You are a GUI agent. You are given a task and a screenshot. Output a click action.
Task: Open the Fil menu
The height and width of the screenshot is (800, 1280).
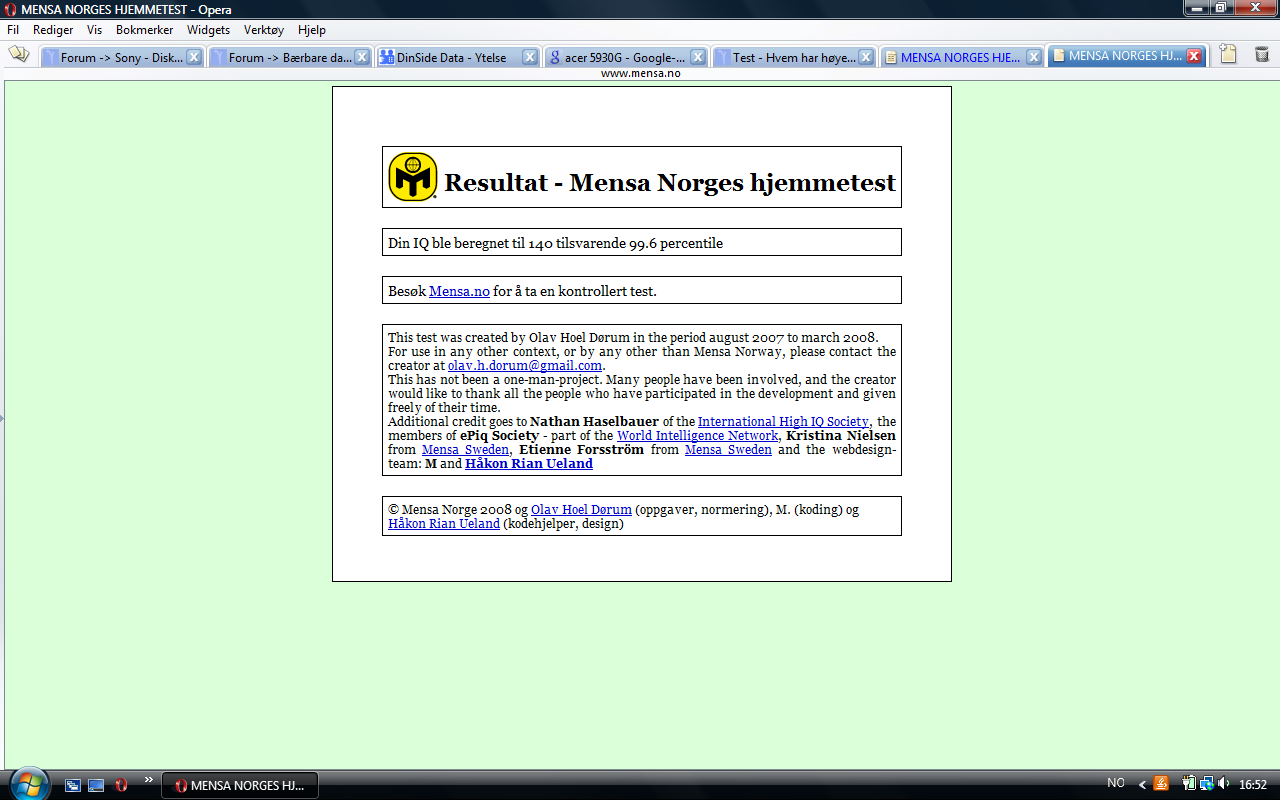[x=13, y=30]
